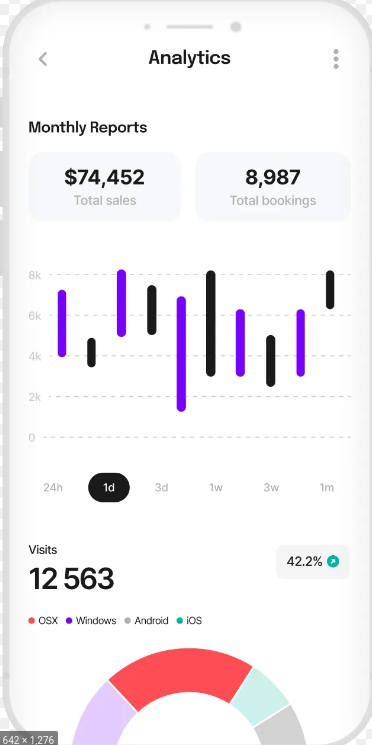Select the 24h time range
372x745 pixels.
tap(53, 487)
